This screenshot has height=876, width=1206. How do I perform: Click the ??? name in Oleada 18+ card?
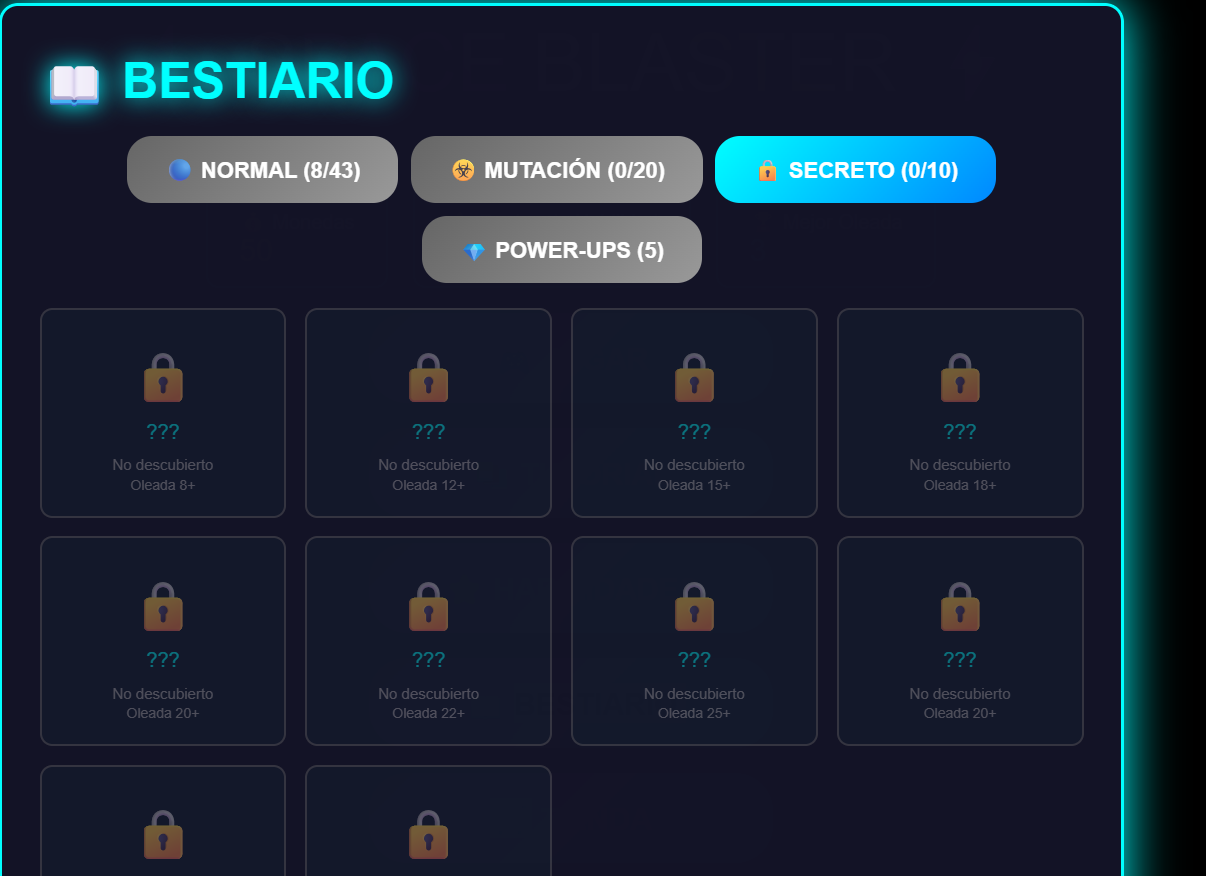coord(960,432)
